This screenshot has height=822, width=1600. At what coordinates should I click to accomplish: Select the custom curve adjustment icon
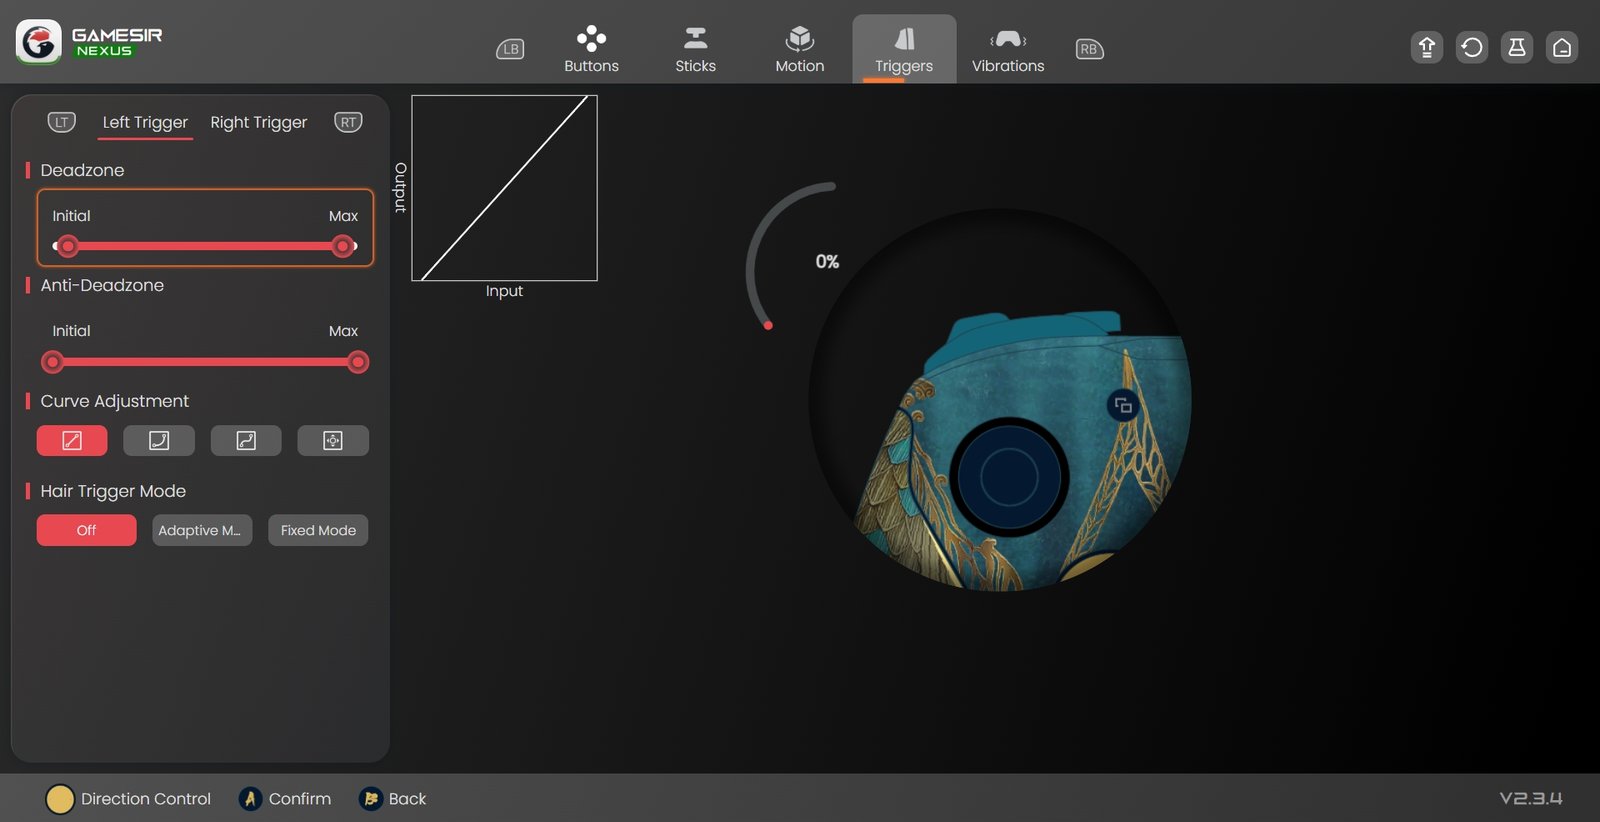[x=333, y=440]
